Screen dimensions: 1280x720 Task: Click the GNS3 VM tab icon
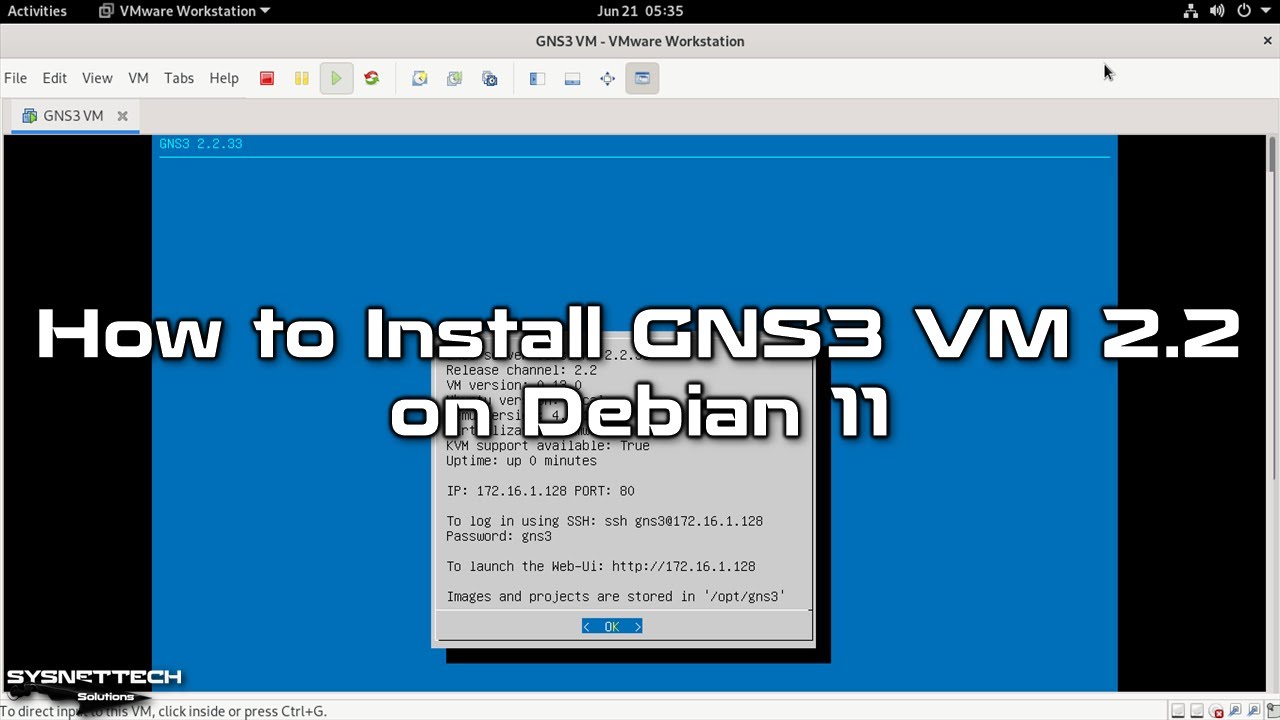[29, 116]
